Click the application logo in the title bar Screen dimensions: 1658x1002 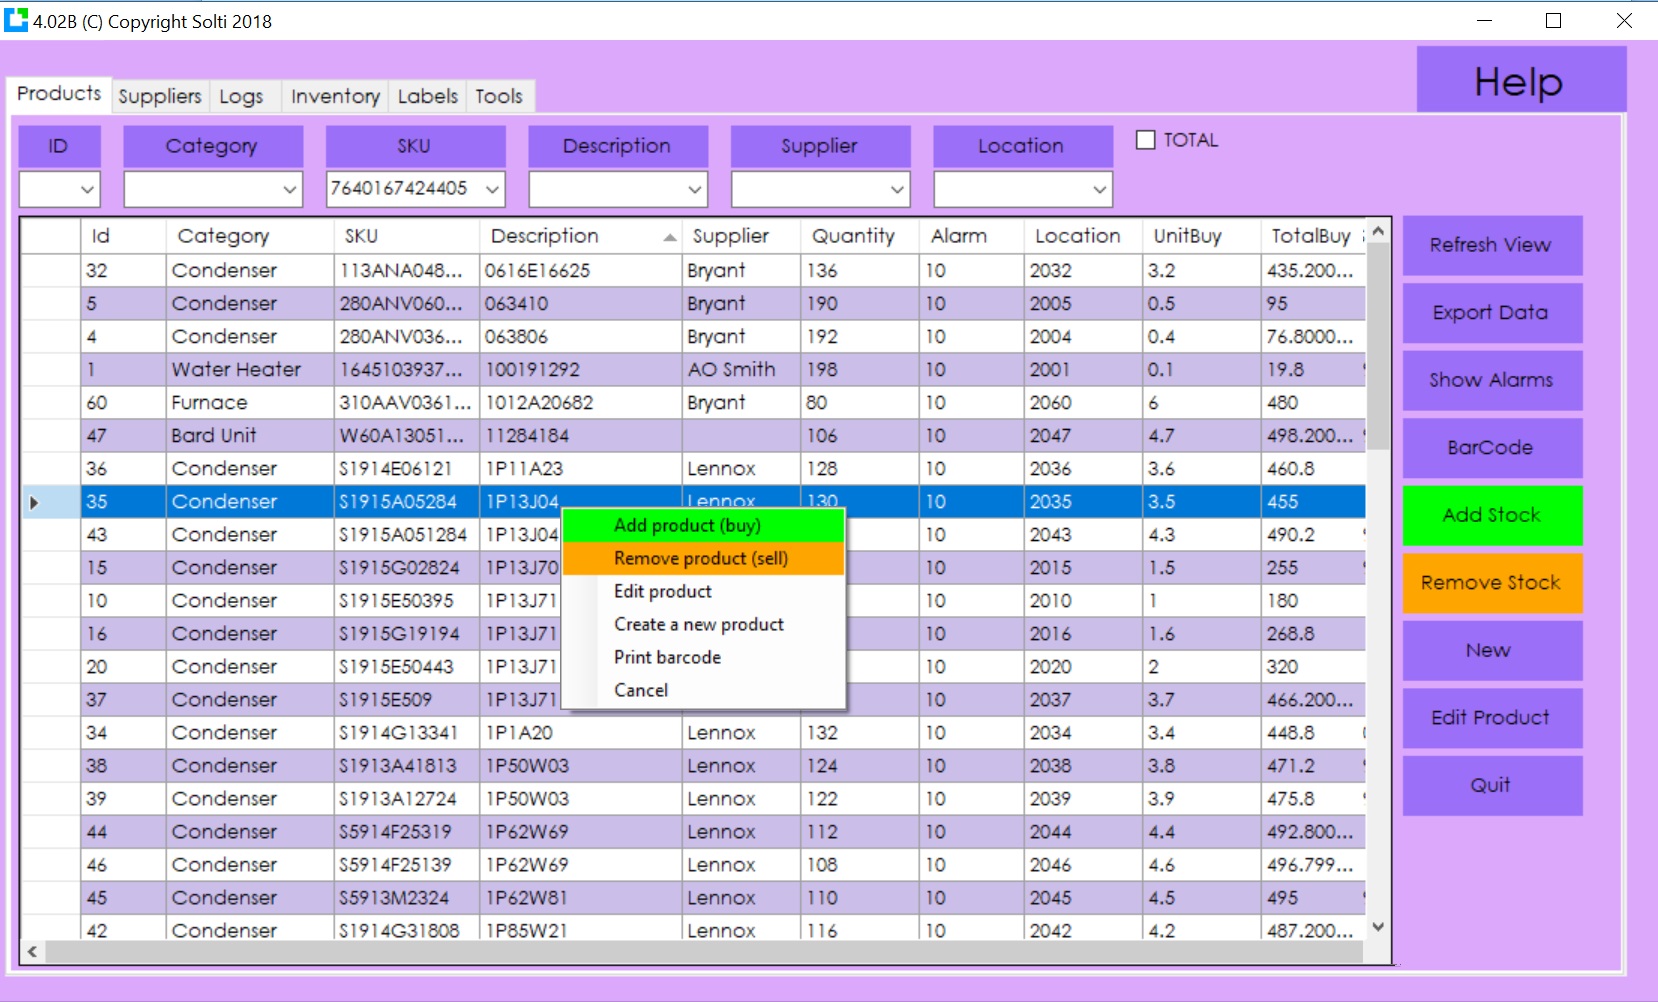point(16,20)
